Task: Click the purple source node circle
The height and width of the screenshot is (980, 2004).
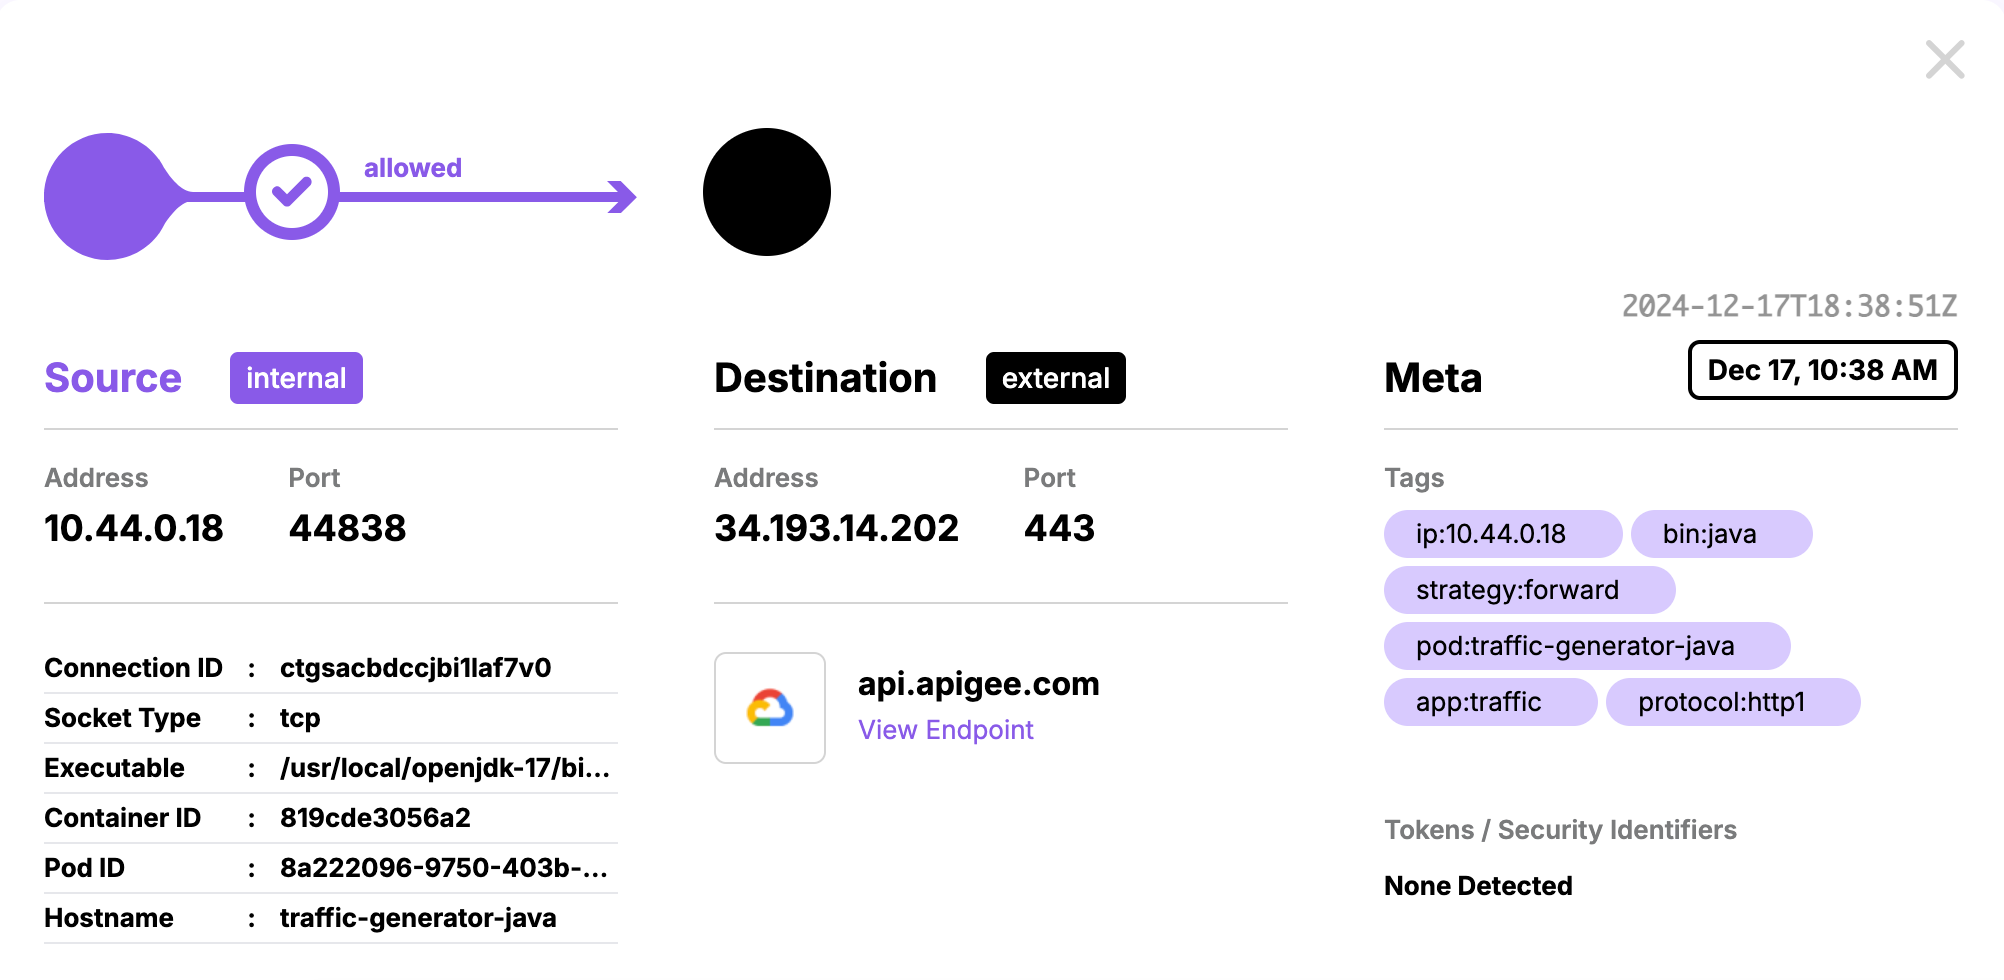Action: tap(108, 196)
